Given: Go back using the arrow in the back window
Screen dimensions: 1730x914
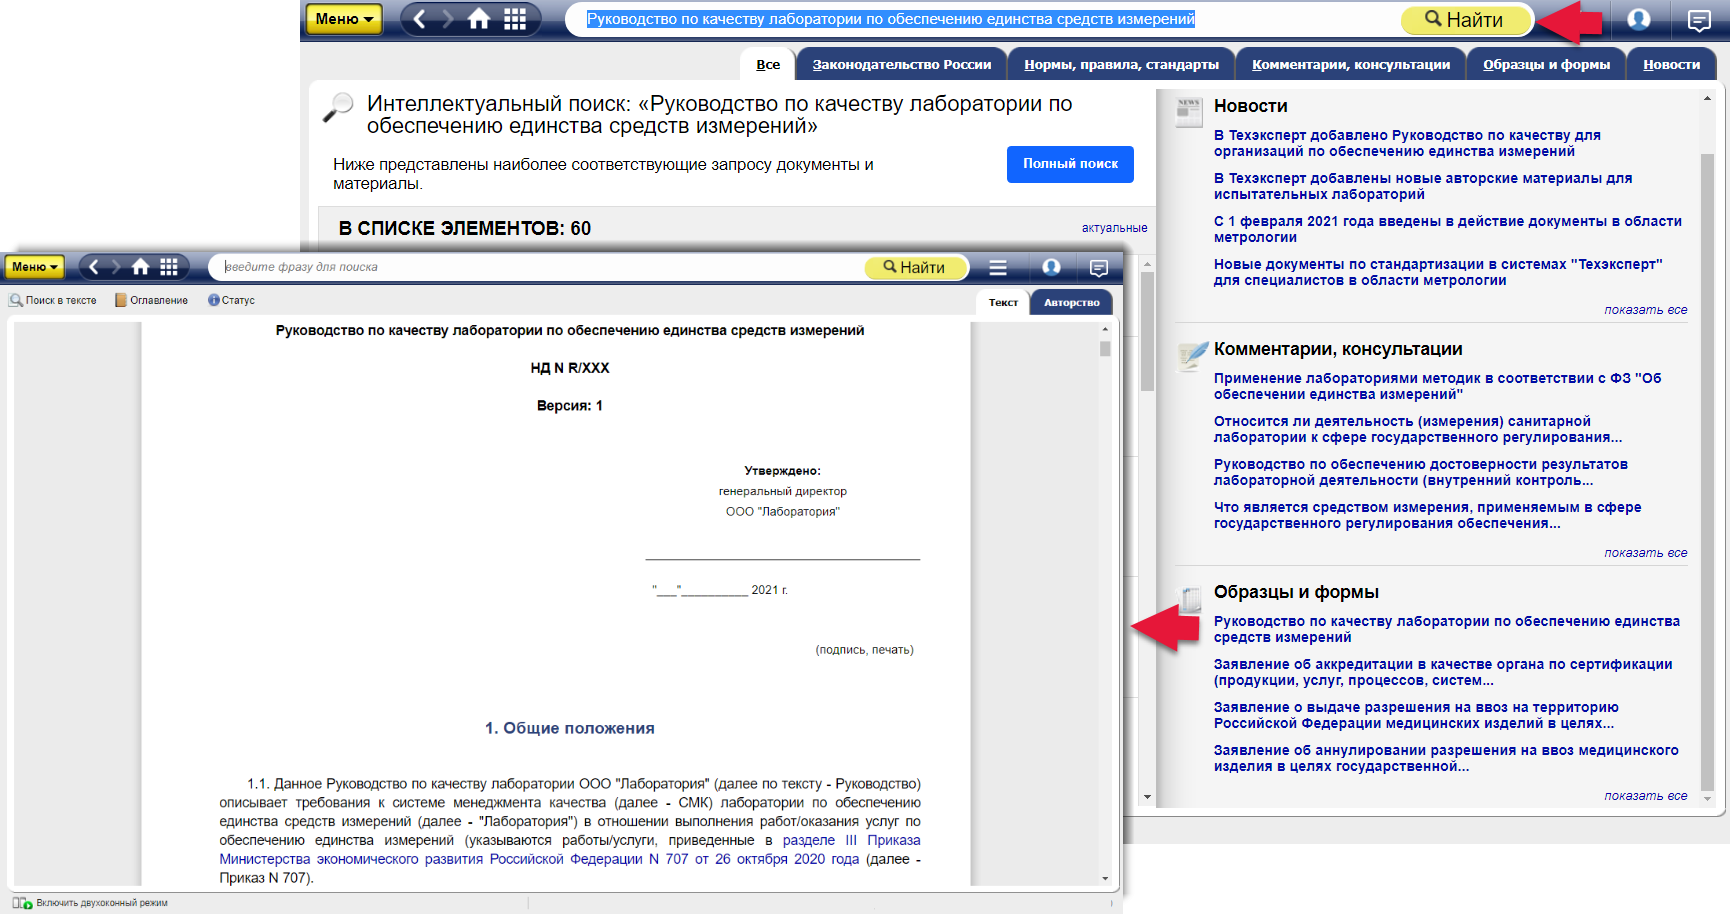Looking at the screenshot, I should tap(420, 19).
